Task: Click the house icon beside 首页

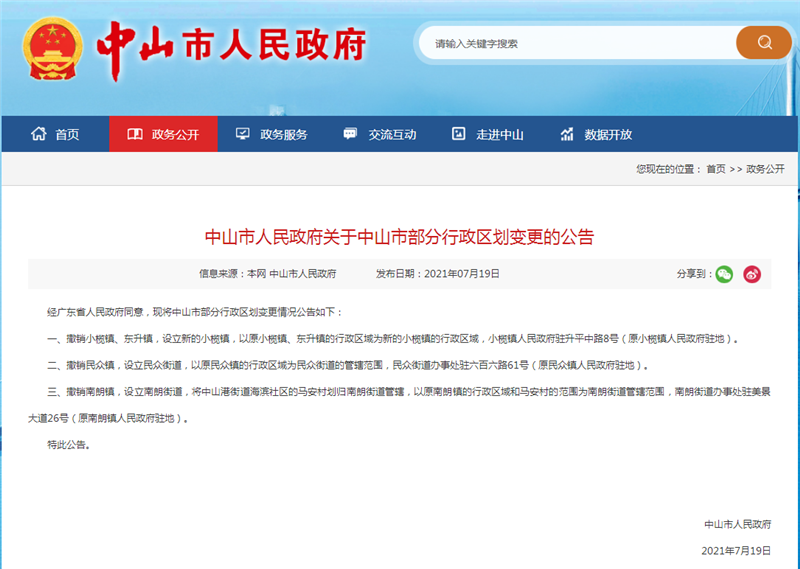Action: pos(39,134)
